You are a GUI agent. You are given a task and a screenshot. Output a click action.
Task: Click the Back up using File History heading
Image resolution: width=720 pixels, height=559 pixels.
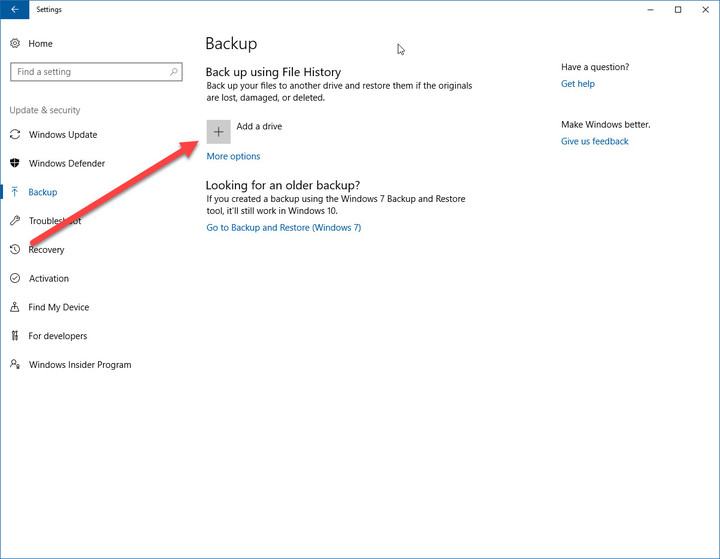pyautogui.click(x=273, y=72)
